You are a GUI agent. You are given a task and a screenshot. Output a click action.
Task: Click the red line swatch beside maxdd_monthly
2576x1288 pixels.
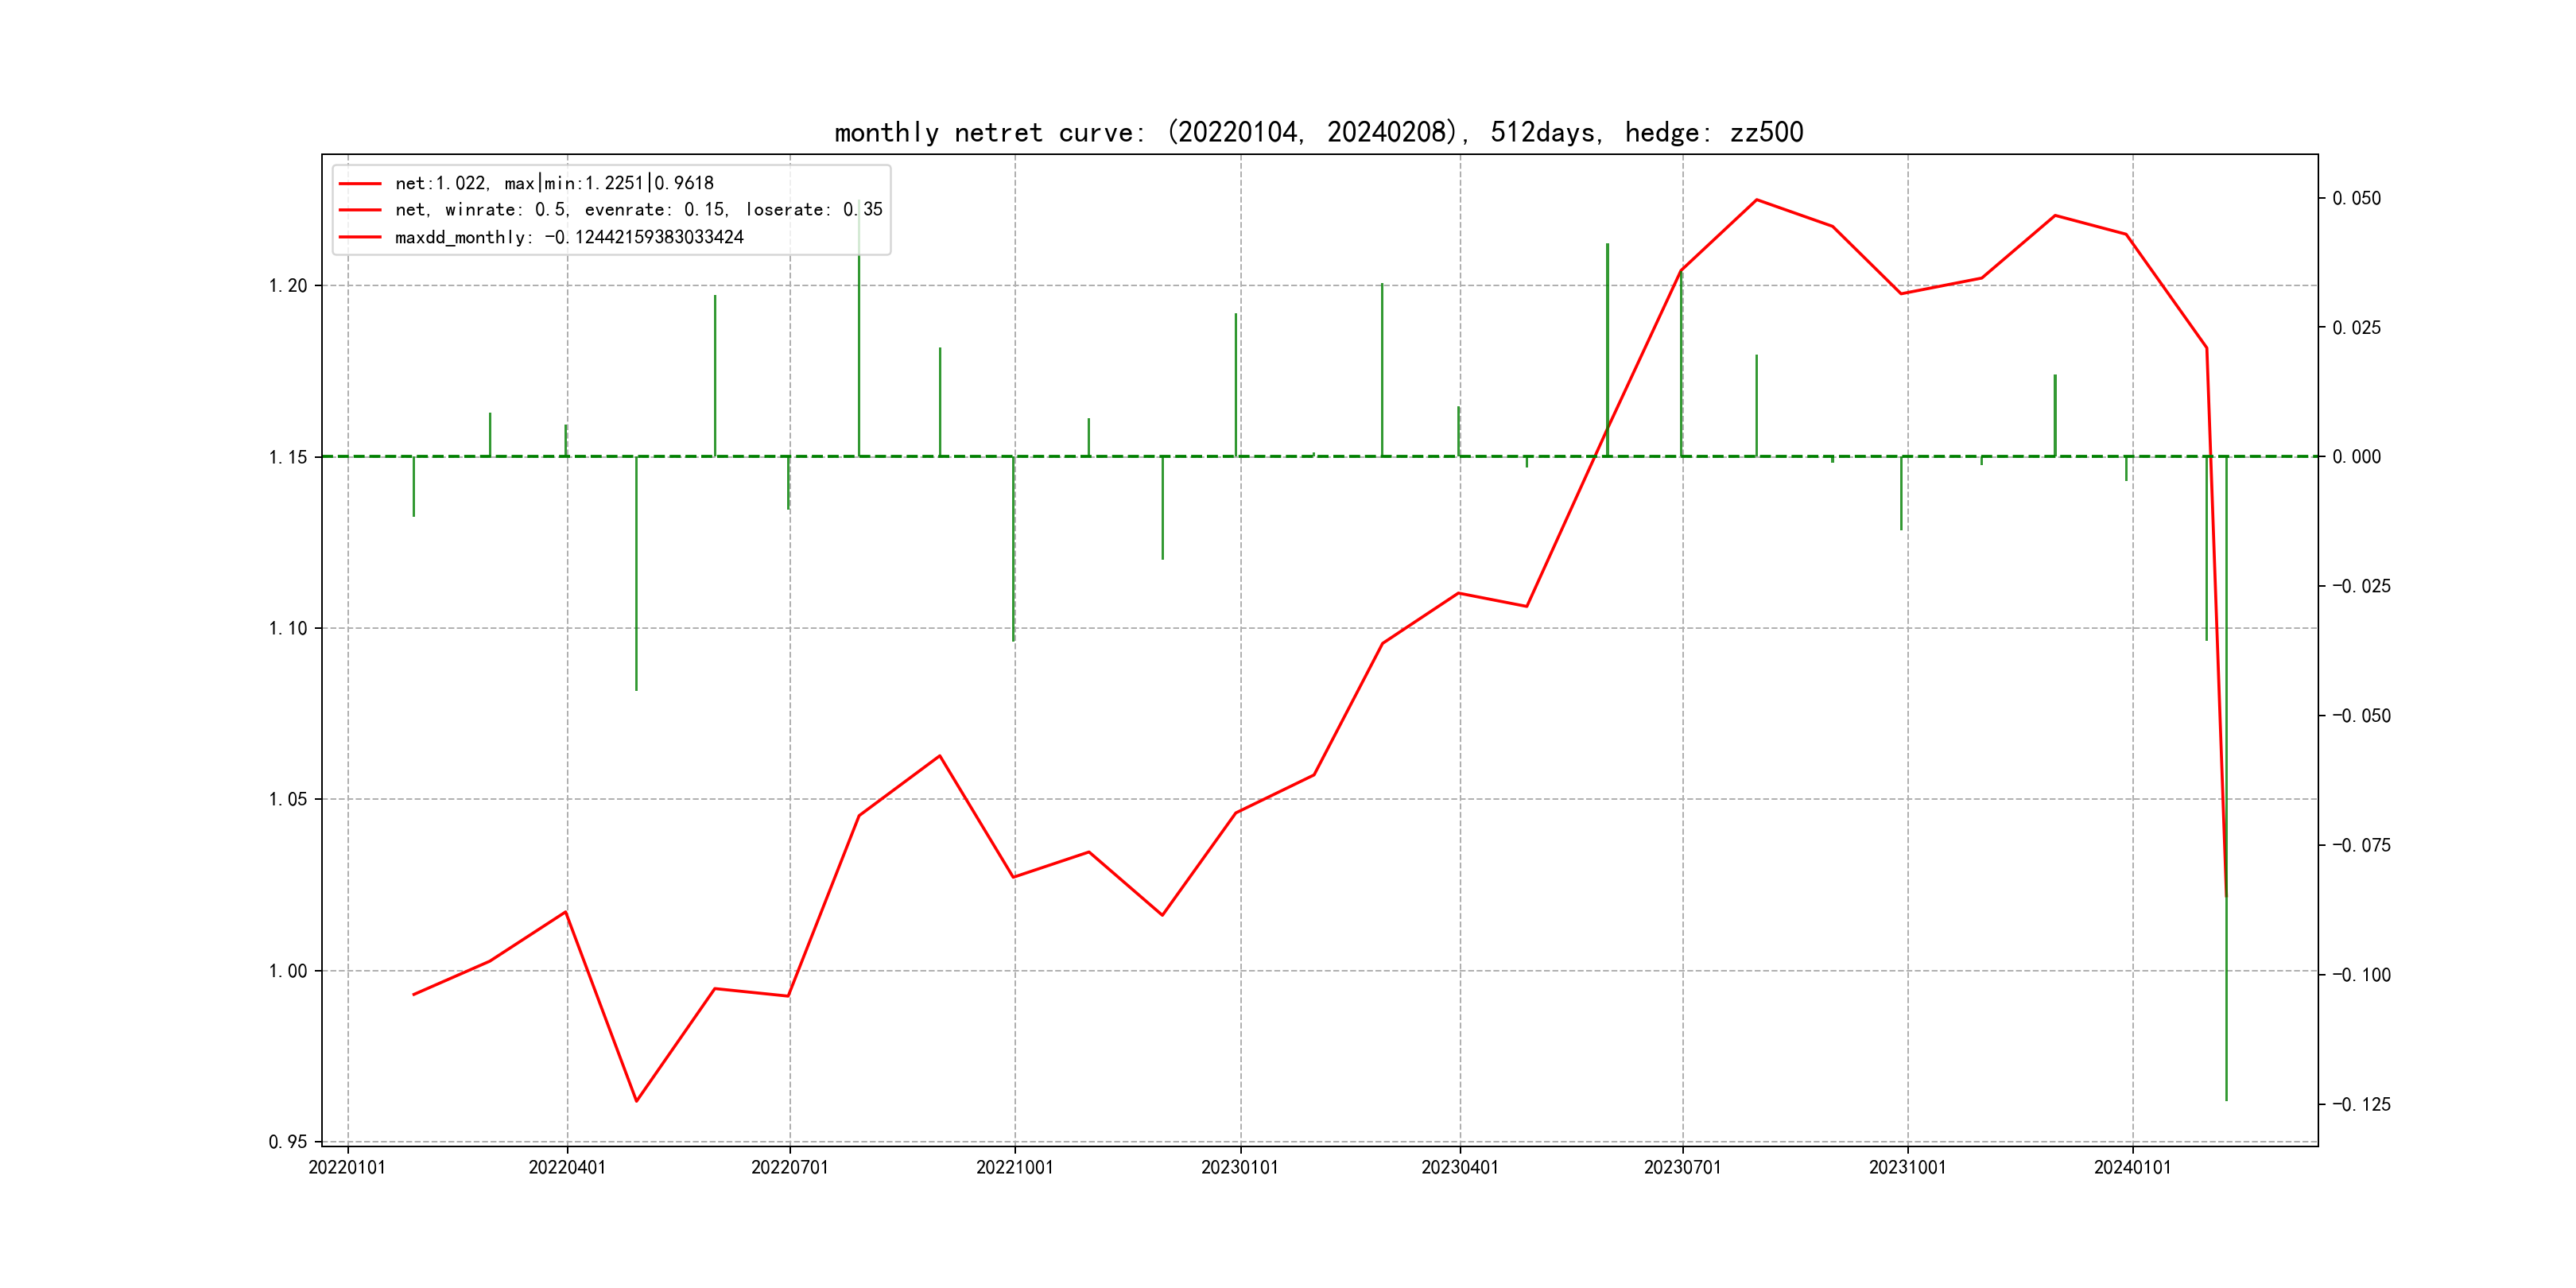point(360,237)
